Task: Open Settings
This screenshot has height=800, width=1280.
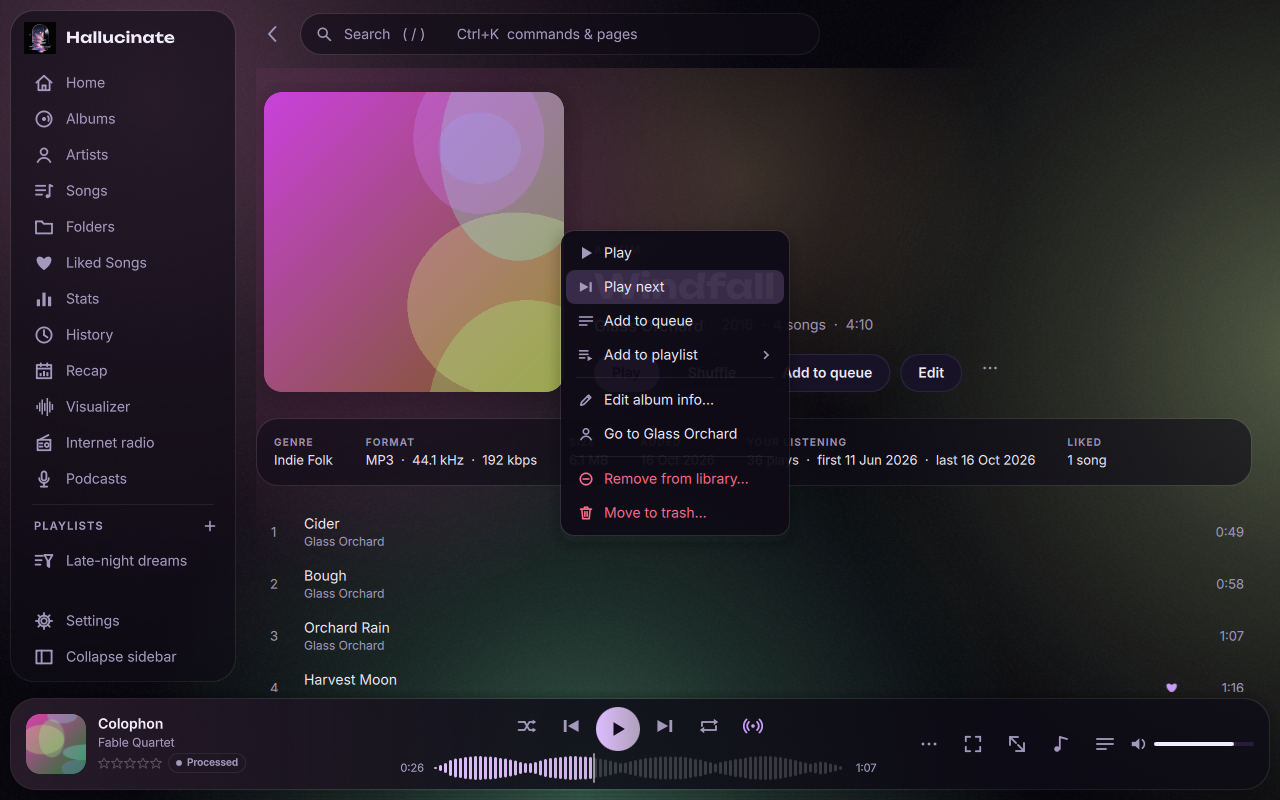Action: pyautogui.click(x=123, y=621)
